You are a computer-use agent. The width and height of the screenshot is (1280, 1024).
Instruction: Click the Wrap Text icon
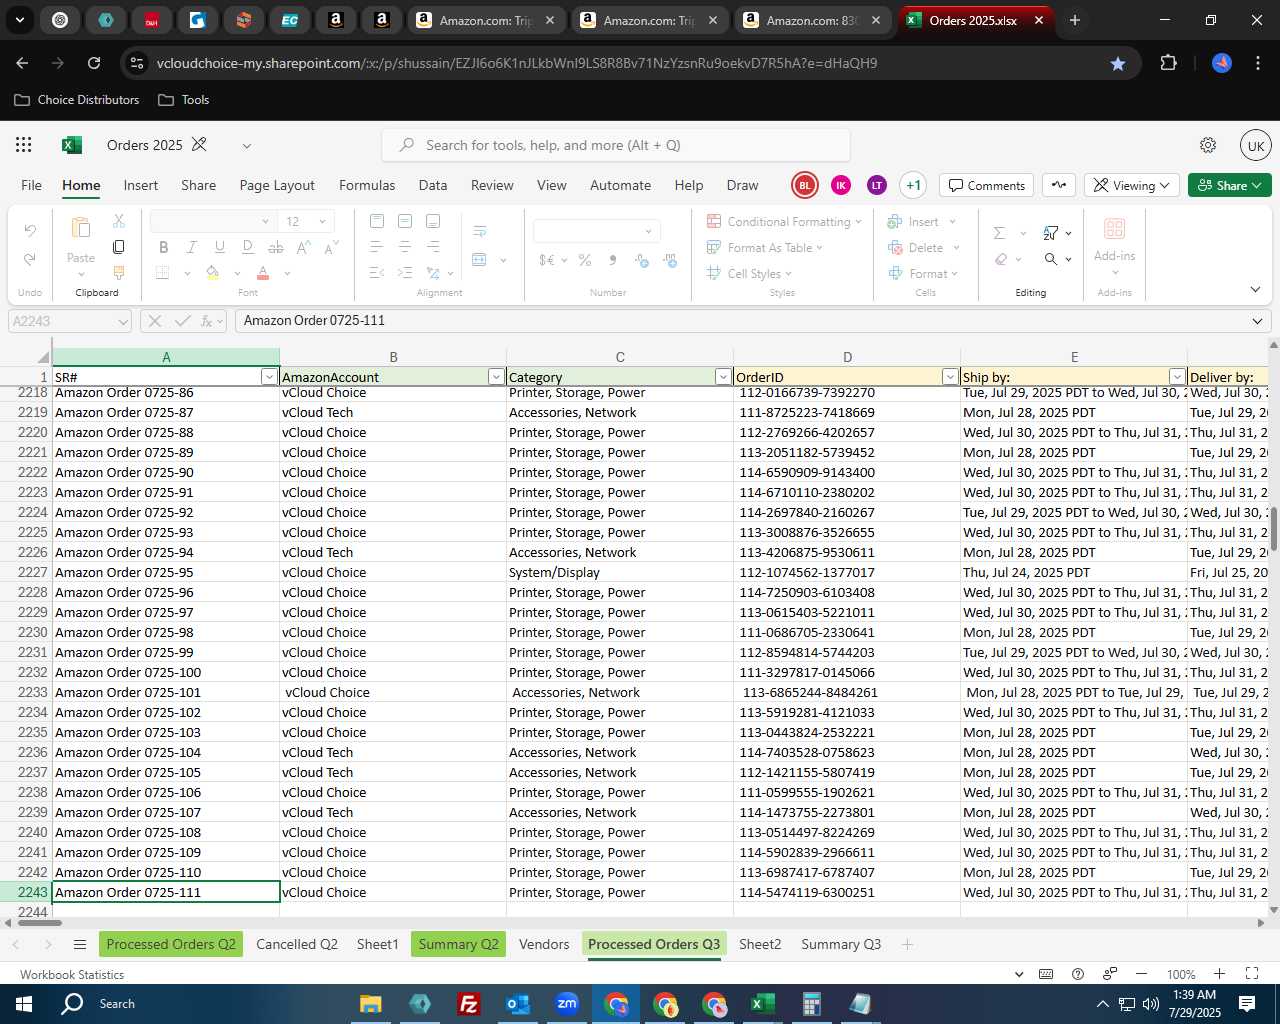[480, 231]
